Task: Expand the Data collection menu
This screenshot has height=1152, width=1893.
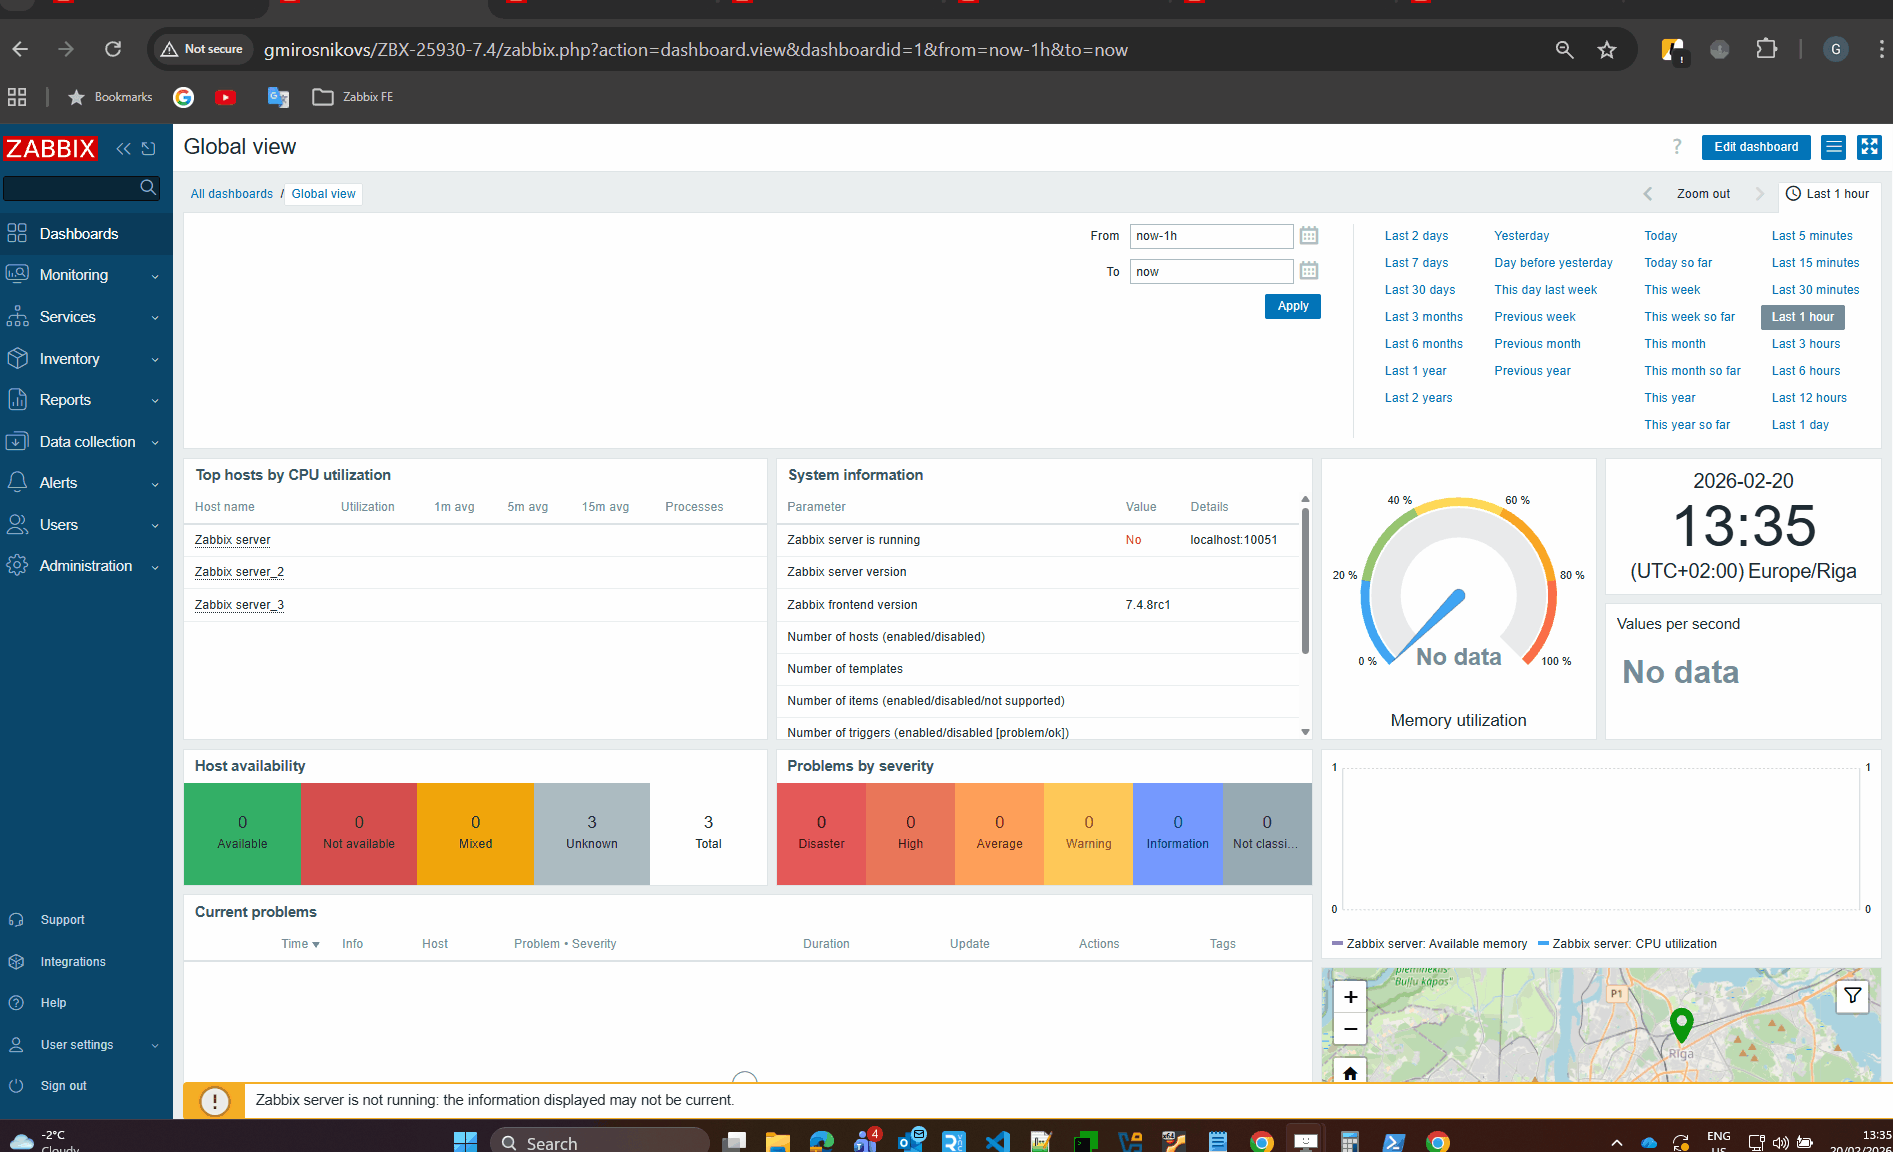Action: pyautogui.click(x=85, y=442)
